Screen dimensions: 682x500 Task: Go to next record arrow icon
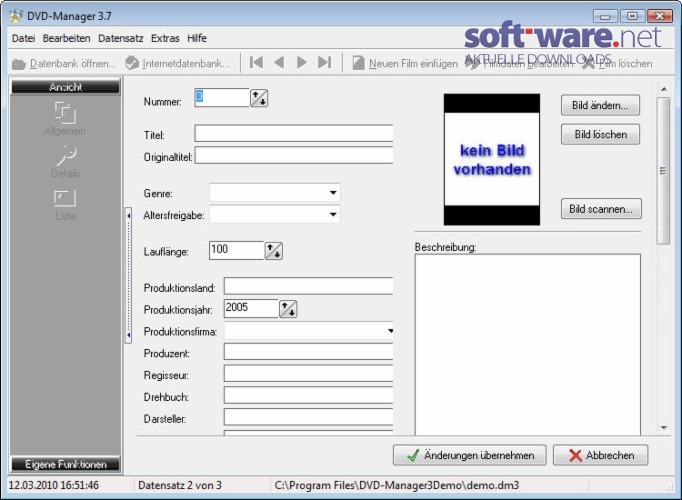tap(301, 63)
